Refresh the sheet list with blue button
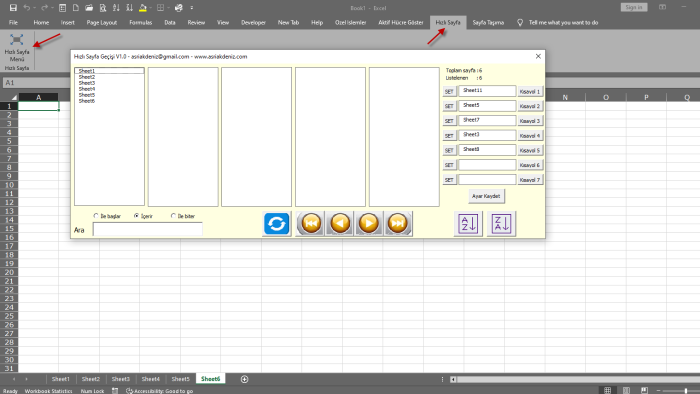 tap(276, 223)
